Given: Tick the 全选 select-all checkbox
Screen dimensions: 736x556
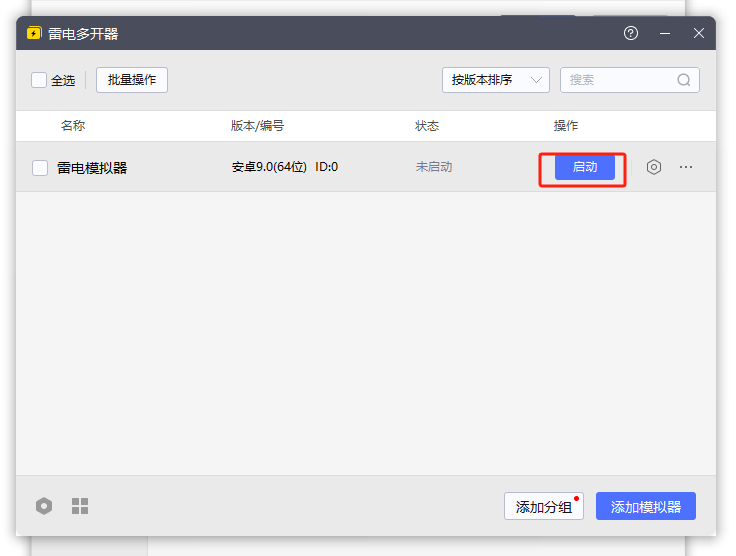Looking at the screenshot, I should (x=39, y=80).
